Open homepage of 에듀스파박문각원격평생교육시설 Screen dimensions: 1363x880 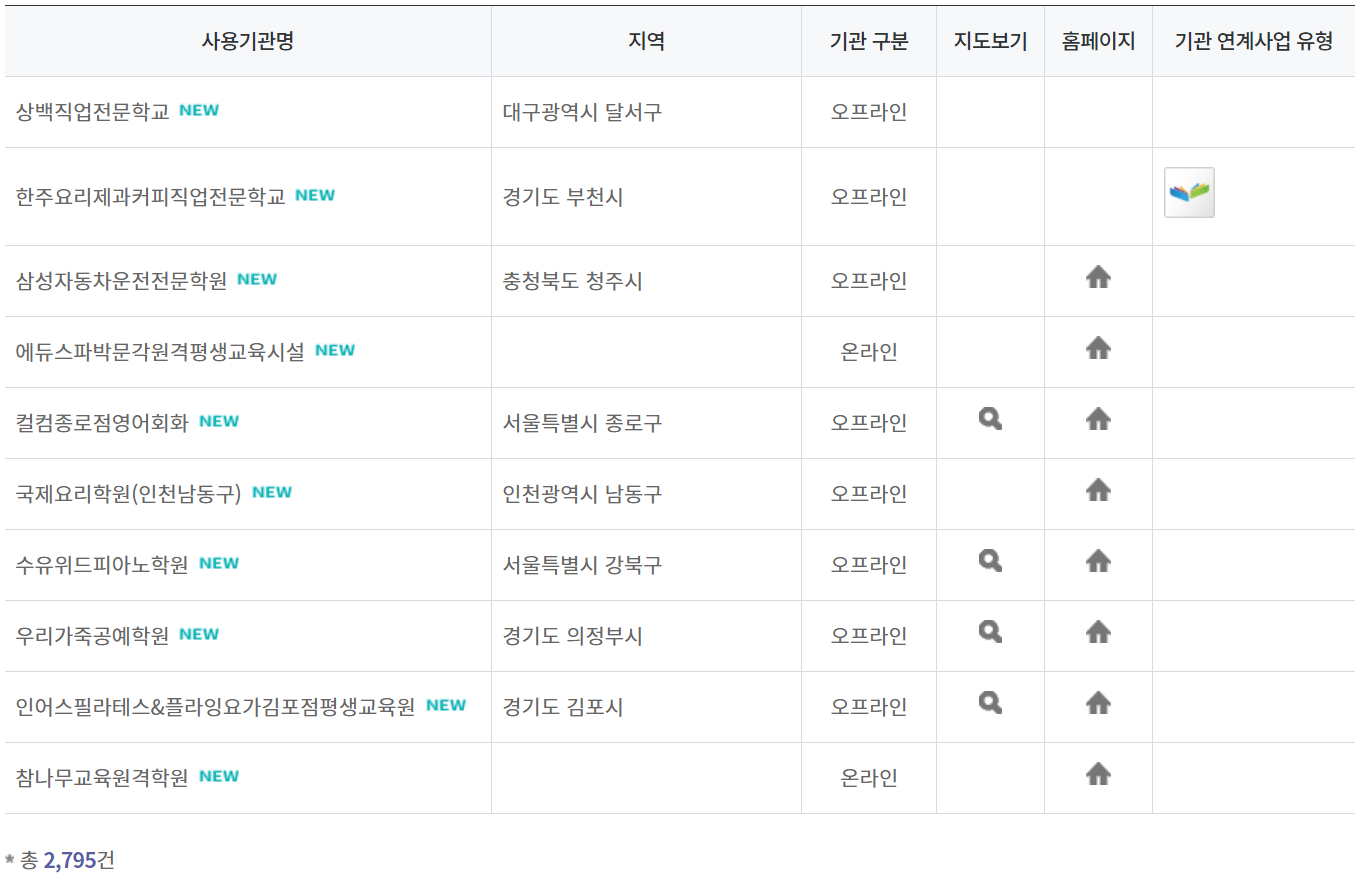click(1097, 348)
